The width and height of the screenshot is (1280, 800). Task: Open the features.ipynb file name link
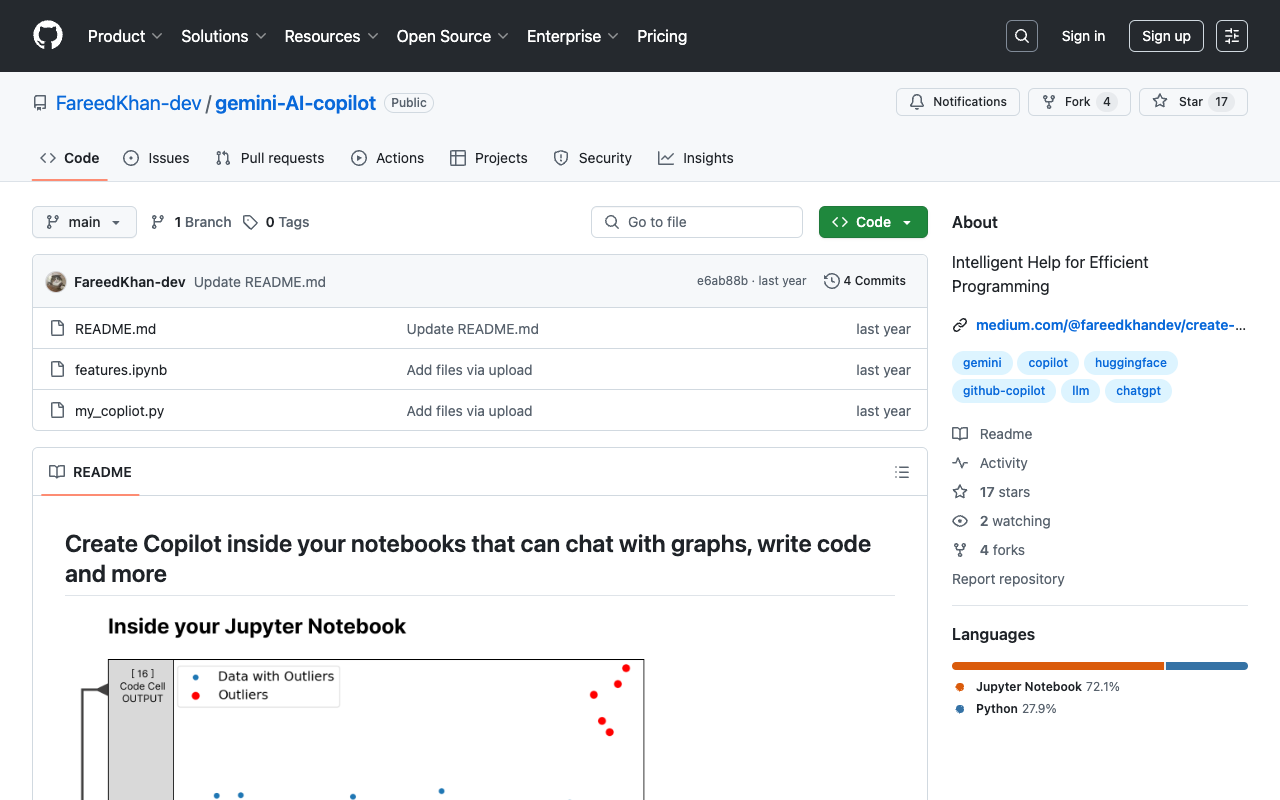[121, 370]
